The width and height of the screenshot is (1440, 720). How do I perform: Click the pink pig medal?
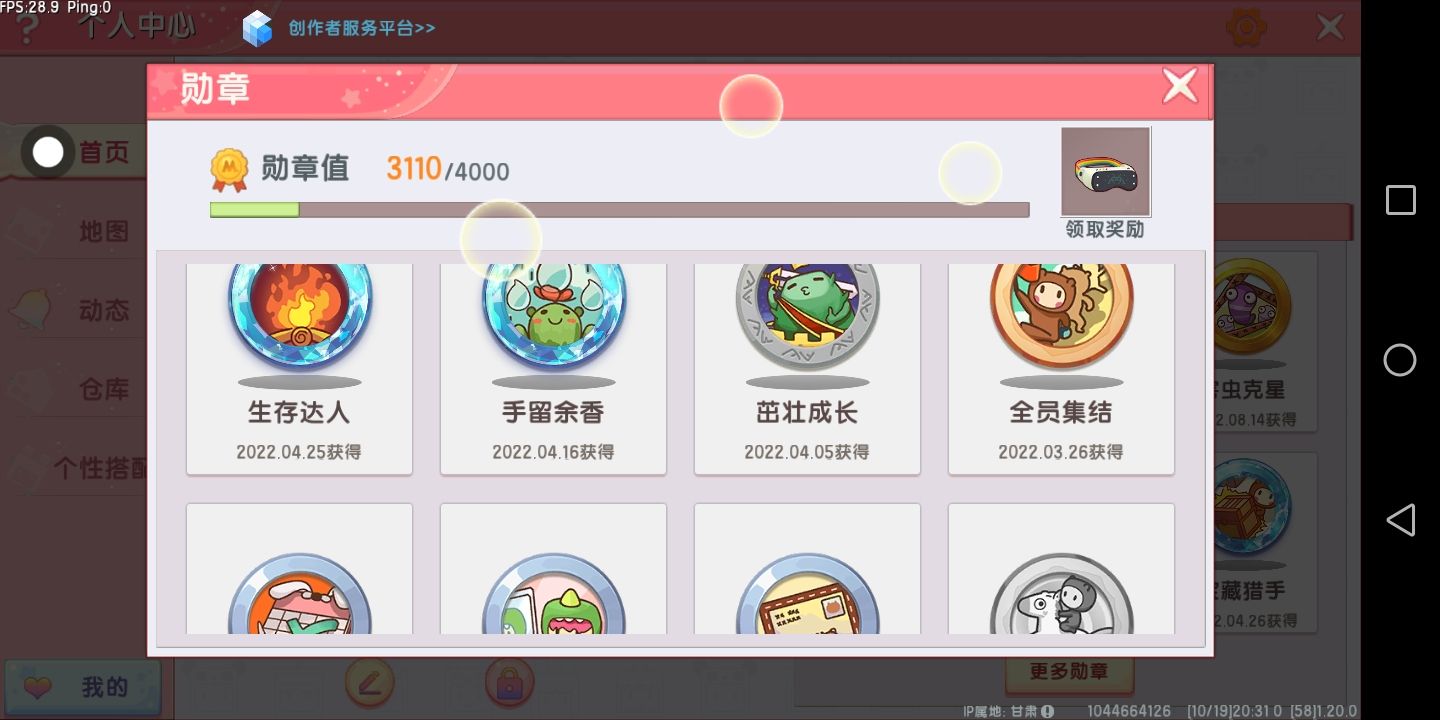[x=299, y=569]
